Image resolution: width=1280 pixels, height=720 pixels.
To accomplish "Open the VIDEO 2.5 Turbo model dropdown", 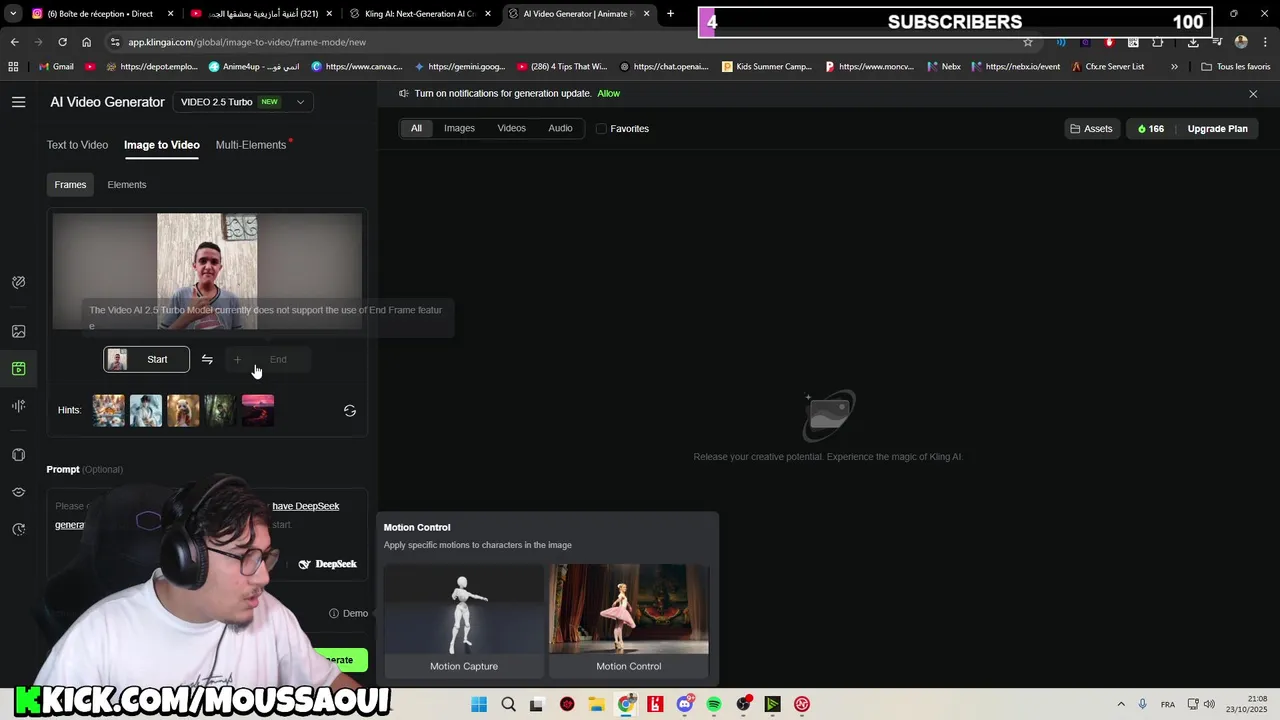I will tap(243, 102).
